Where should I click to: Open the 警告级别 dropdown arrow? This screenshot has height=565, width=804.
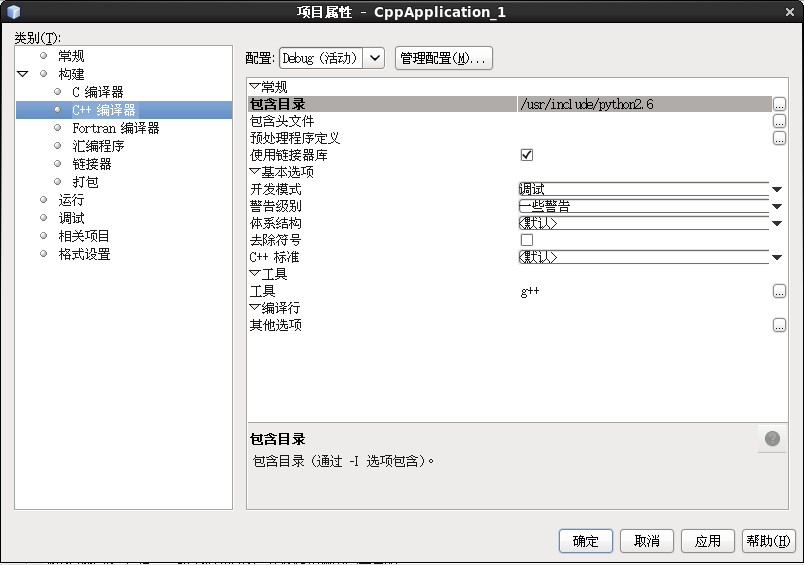click(776, 206)
